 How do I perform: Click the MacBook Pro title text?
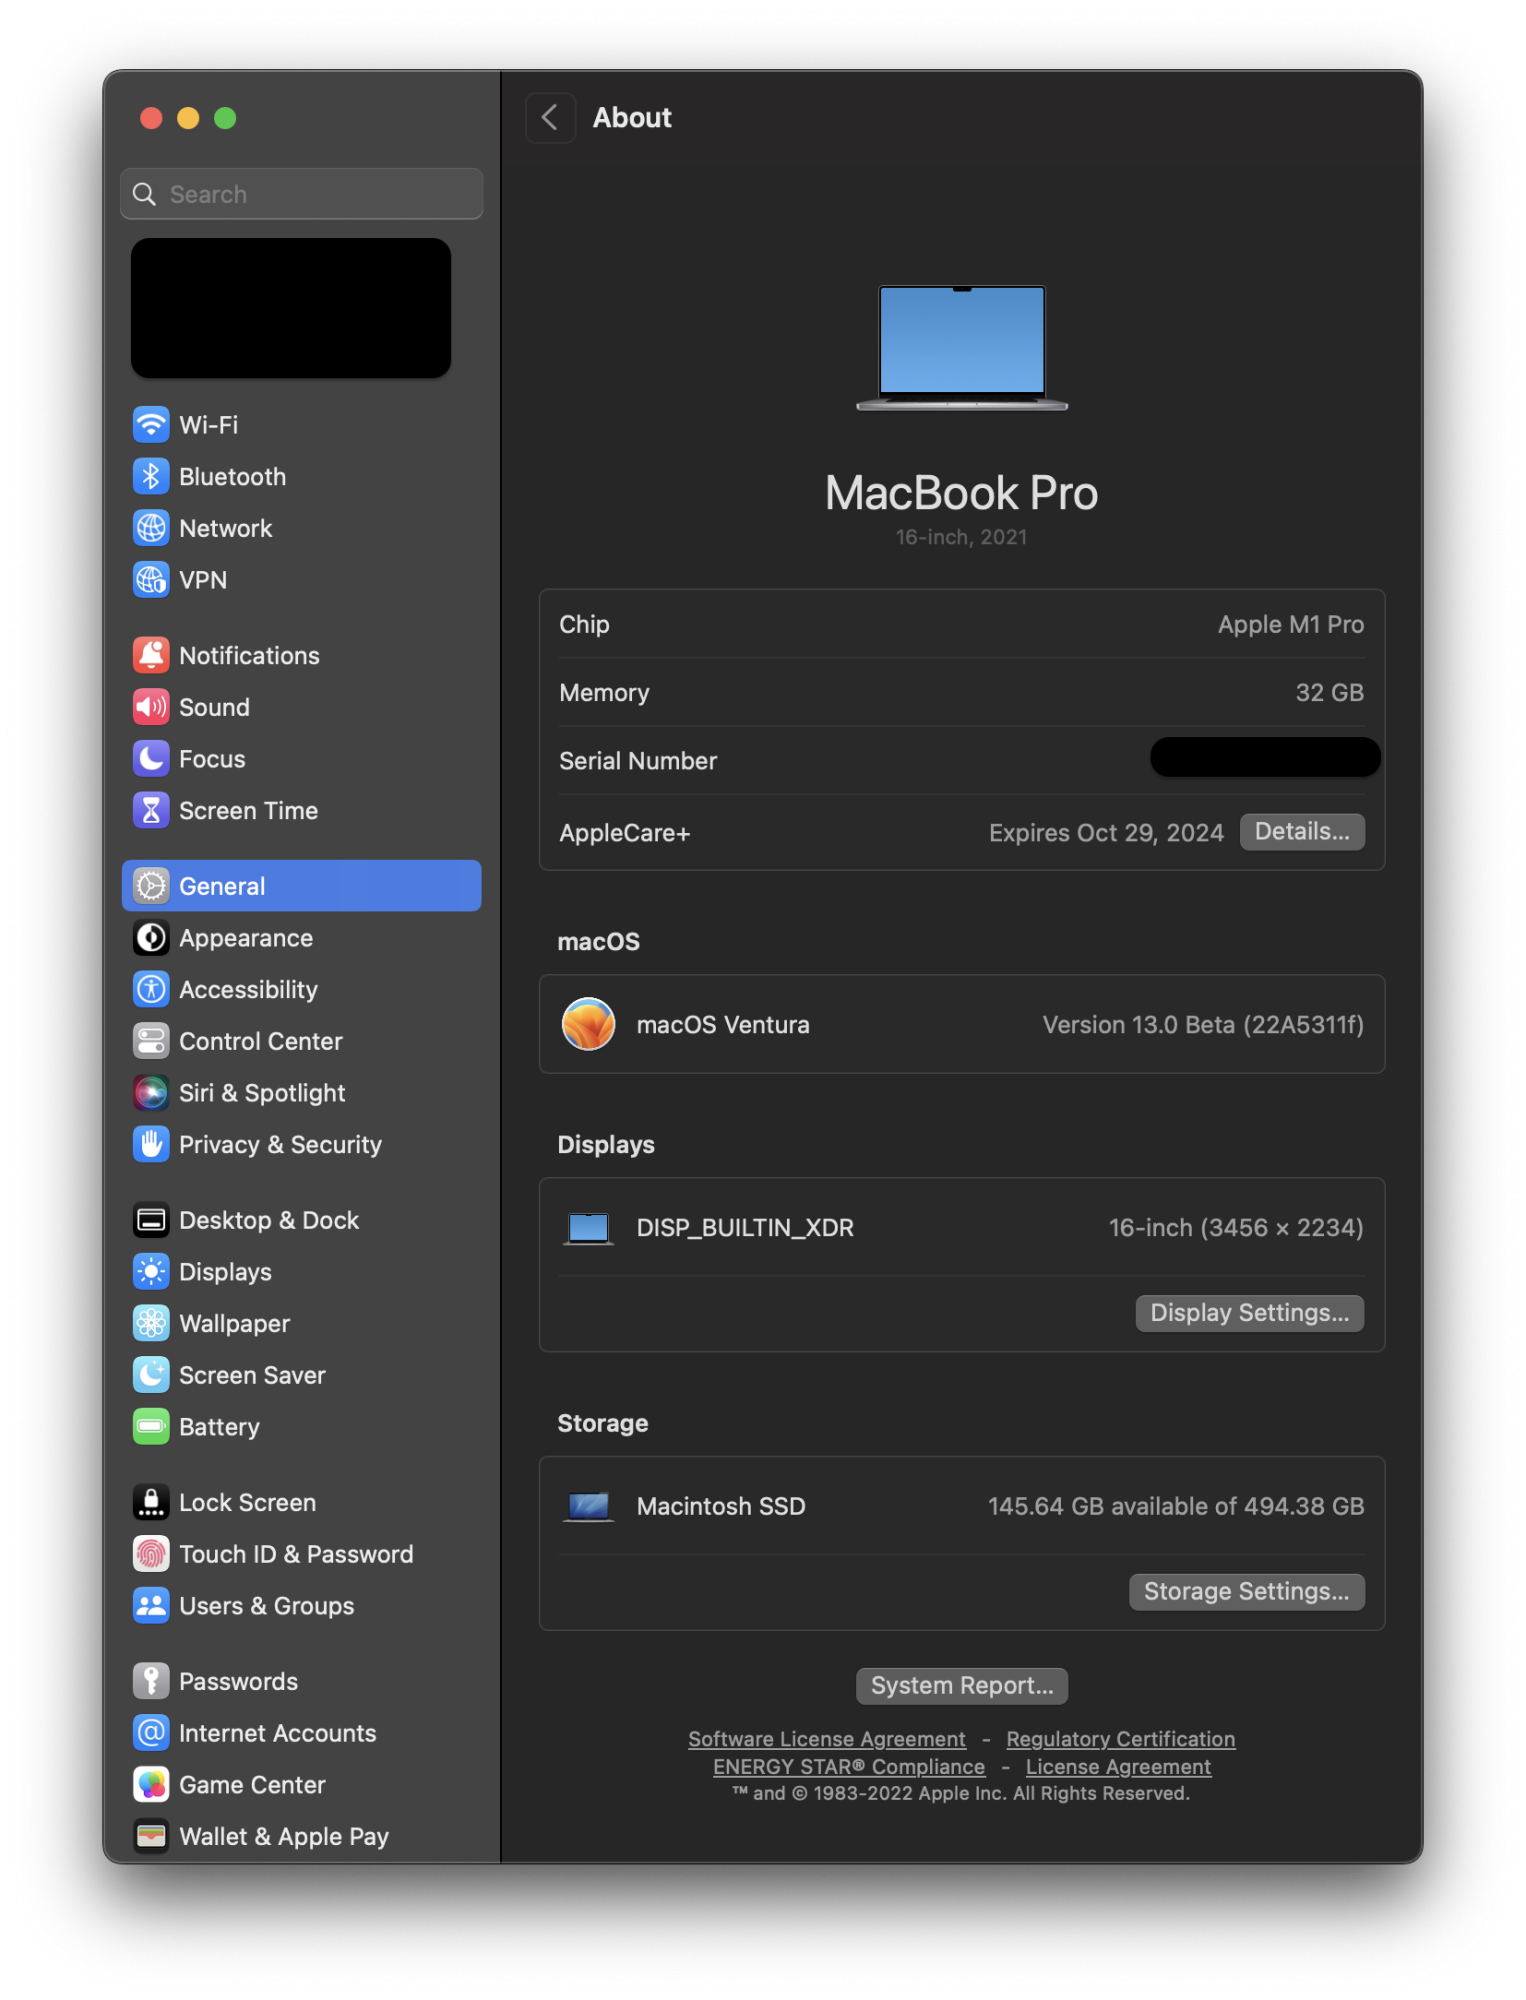click(x=962, y=493)
